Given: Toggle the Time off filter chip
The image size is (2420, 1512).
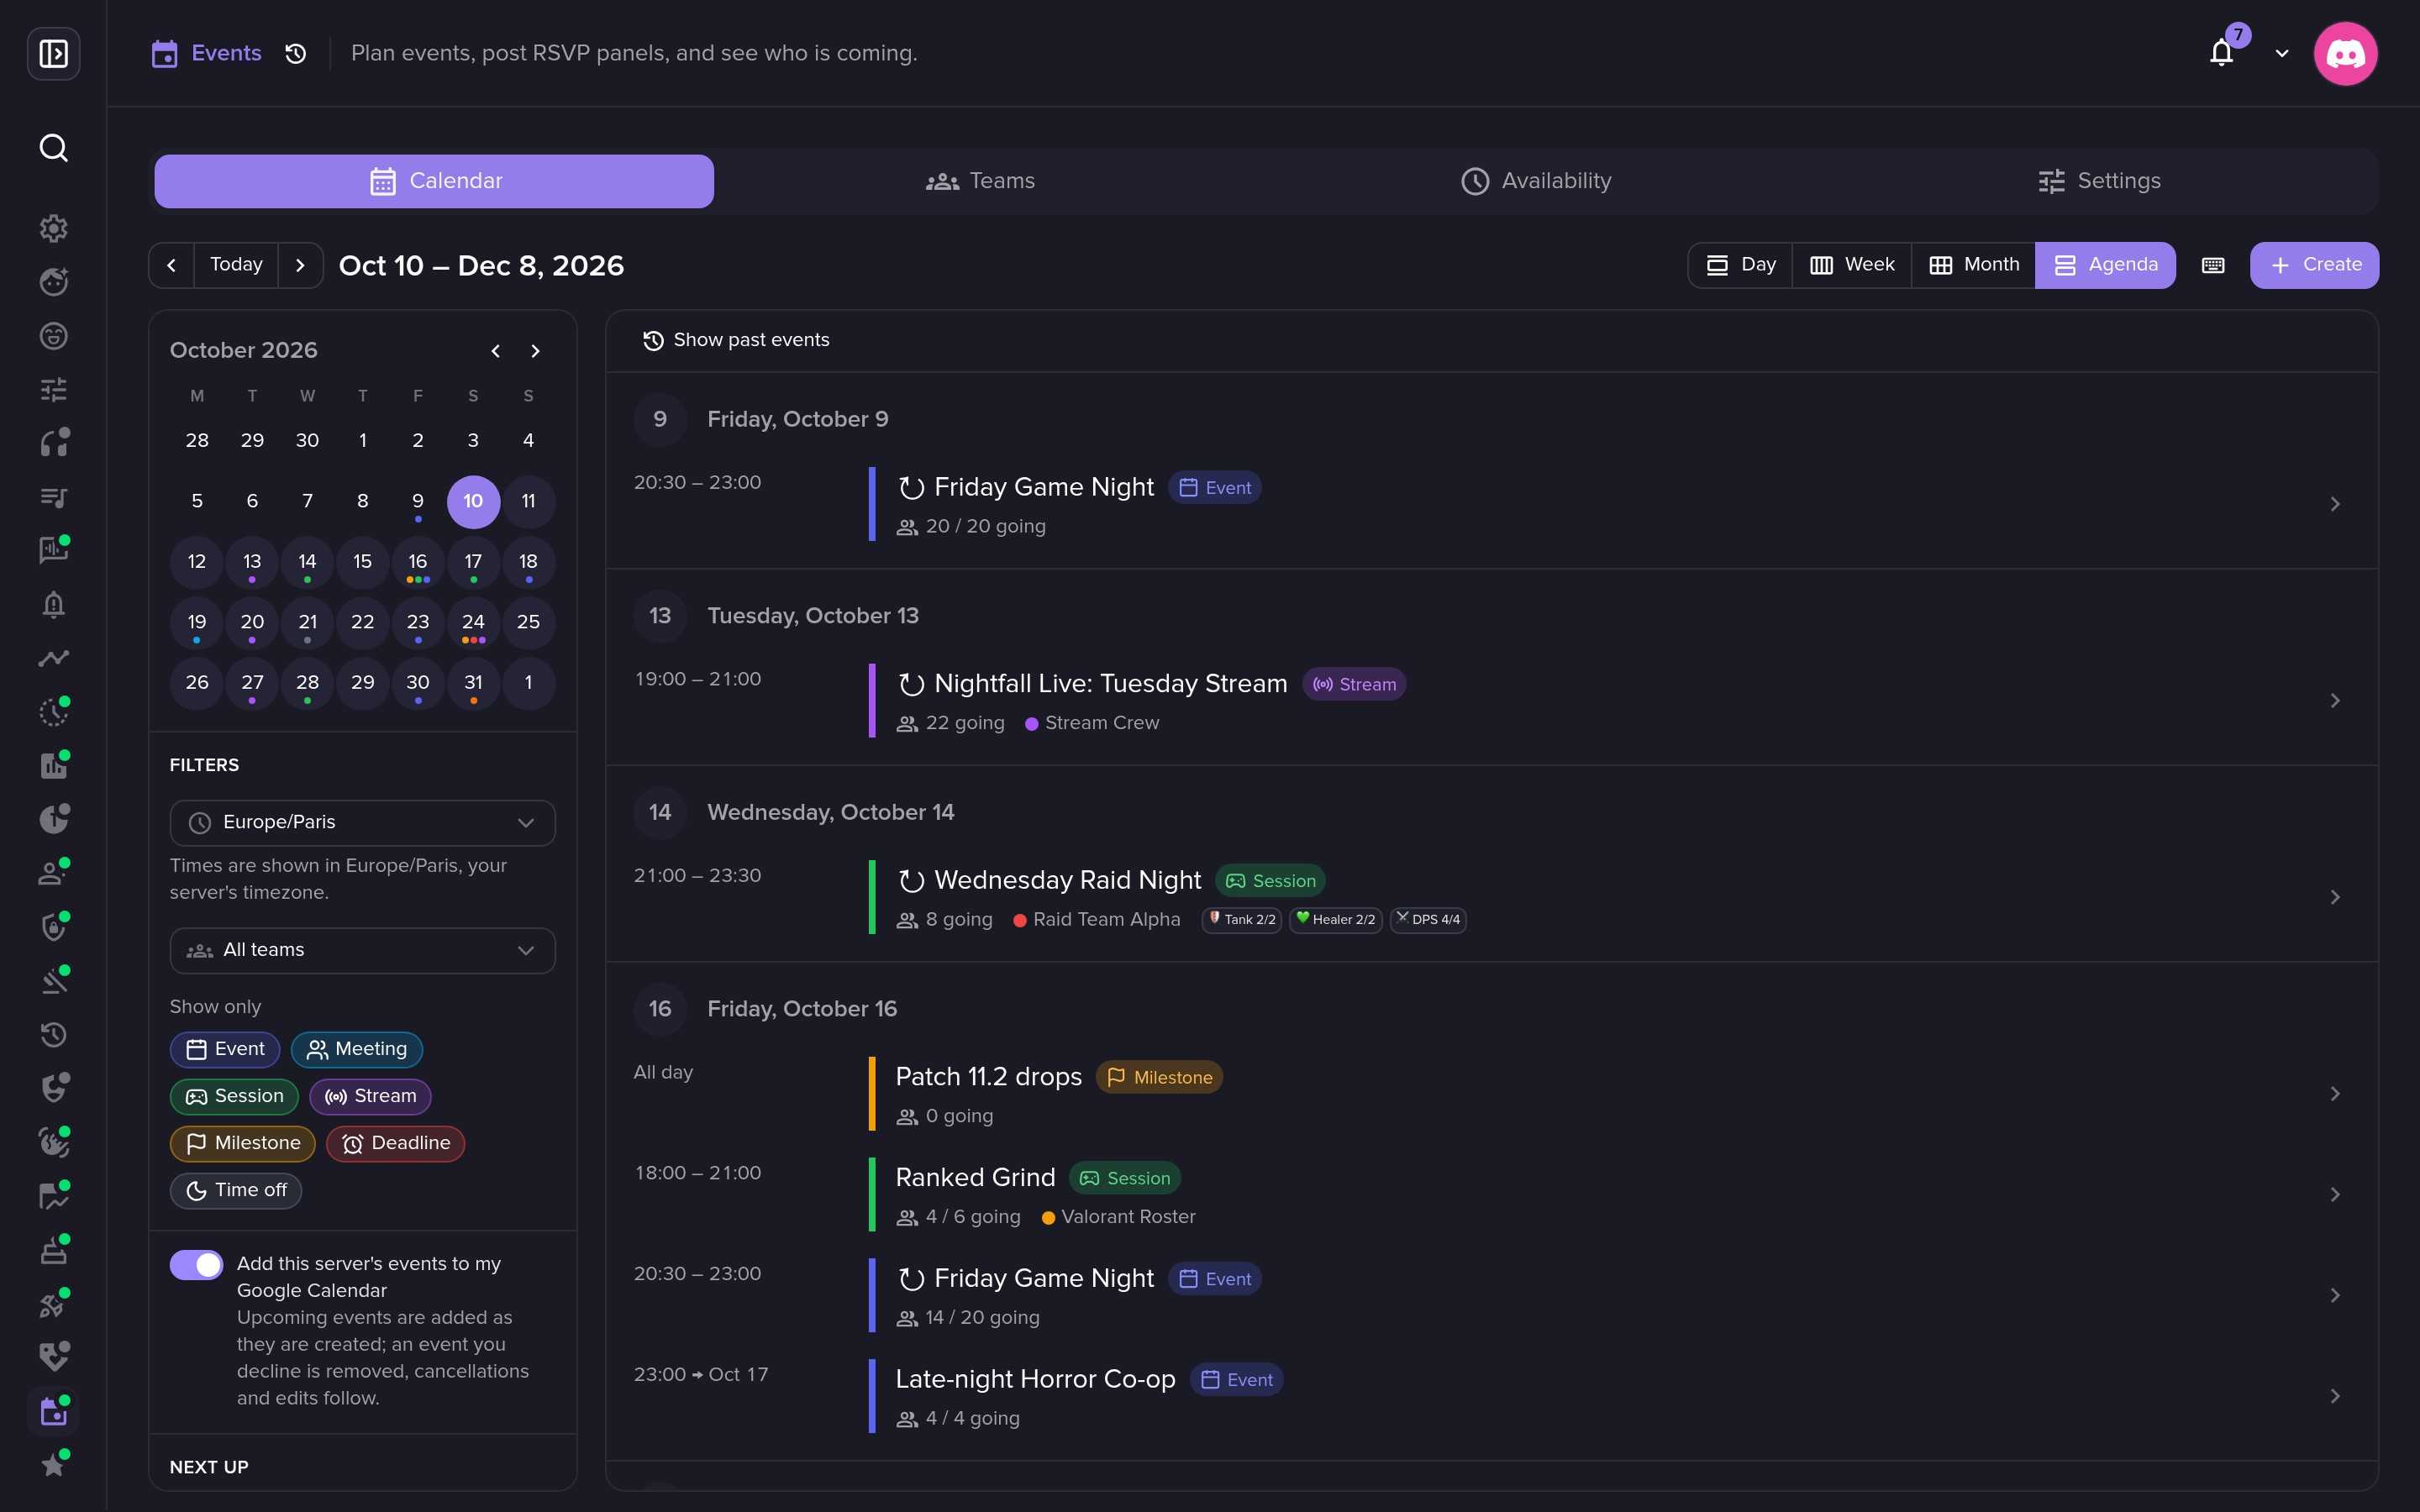Looking at the screenshot, I should click(236, 1190).
